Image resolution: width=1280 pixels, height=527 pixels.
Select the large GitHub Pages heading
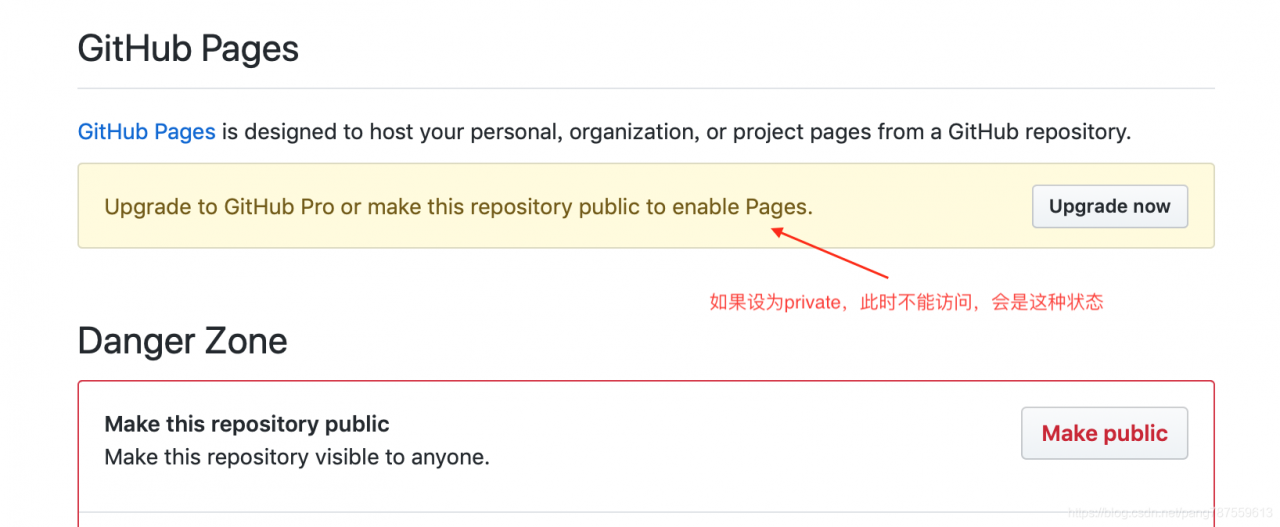click(188, 48)
